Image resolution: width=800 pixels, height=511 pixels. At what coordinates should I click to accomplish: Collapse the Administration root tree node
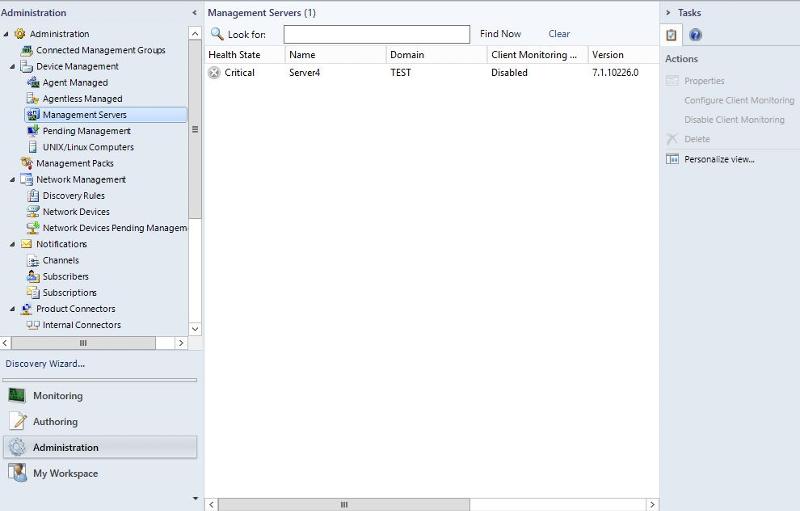pos(6,34)
